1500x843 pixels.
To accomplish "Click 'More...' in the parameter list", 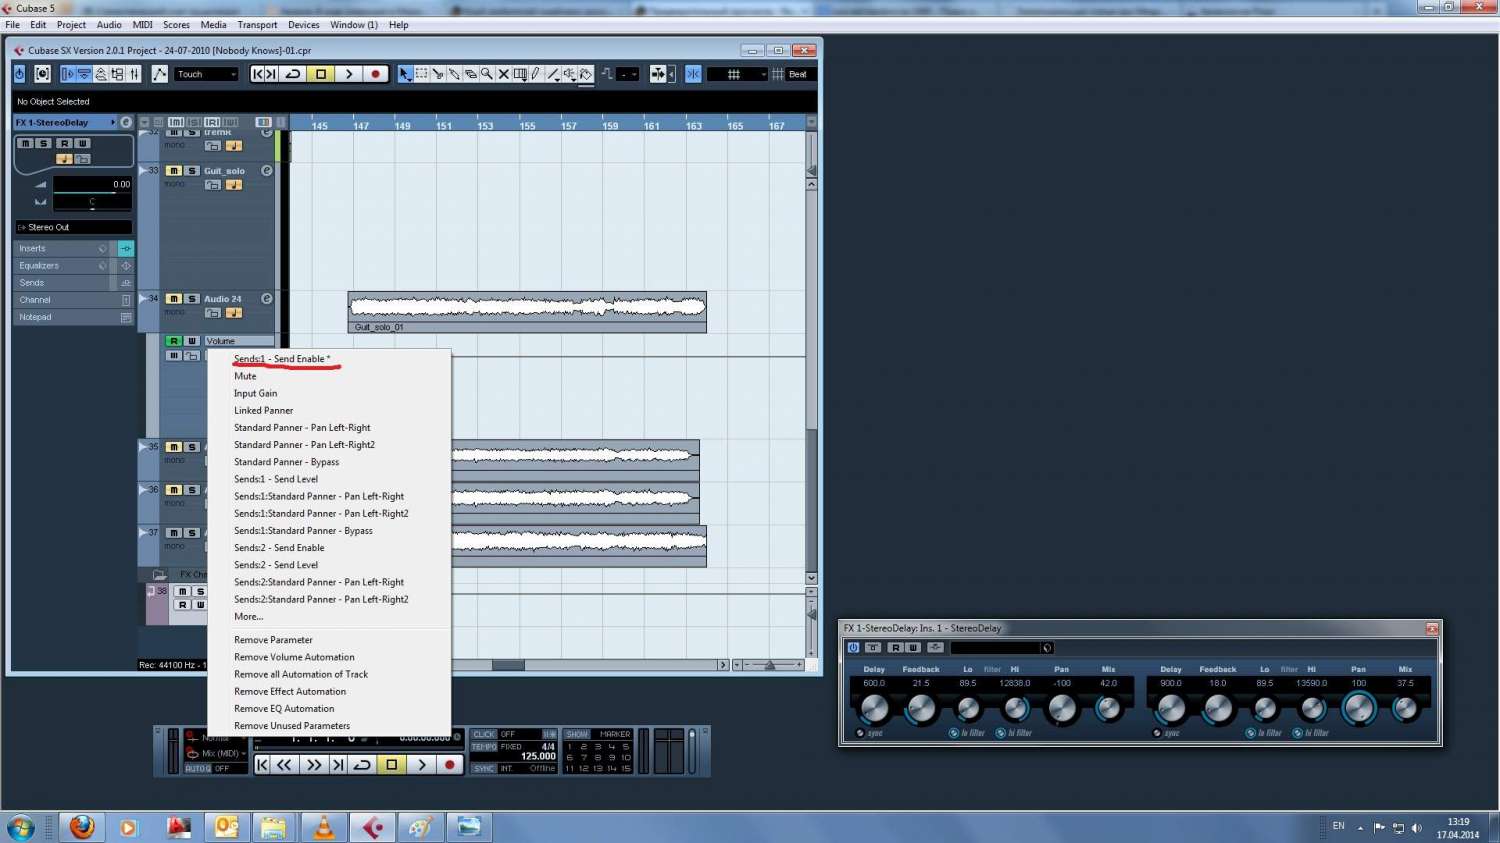I will click(x=248, y=617).
